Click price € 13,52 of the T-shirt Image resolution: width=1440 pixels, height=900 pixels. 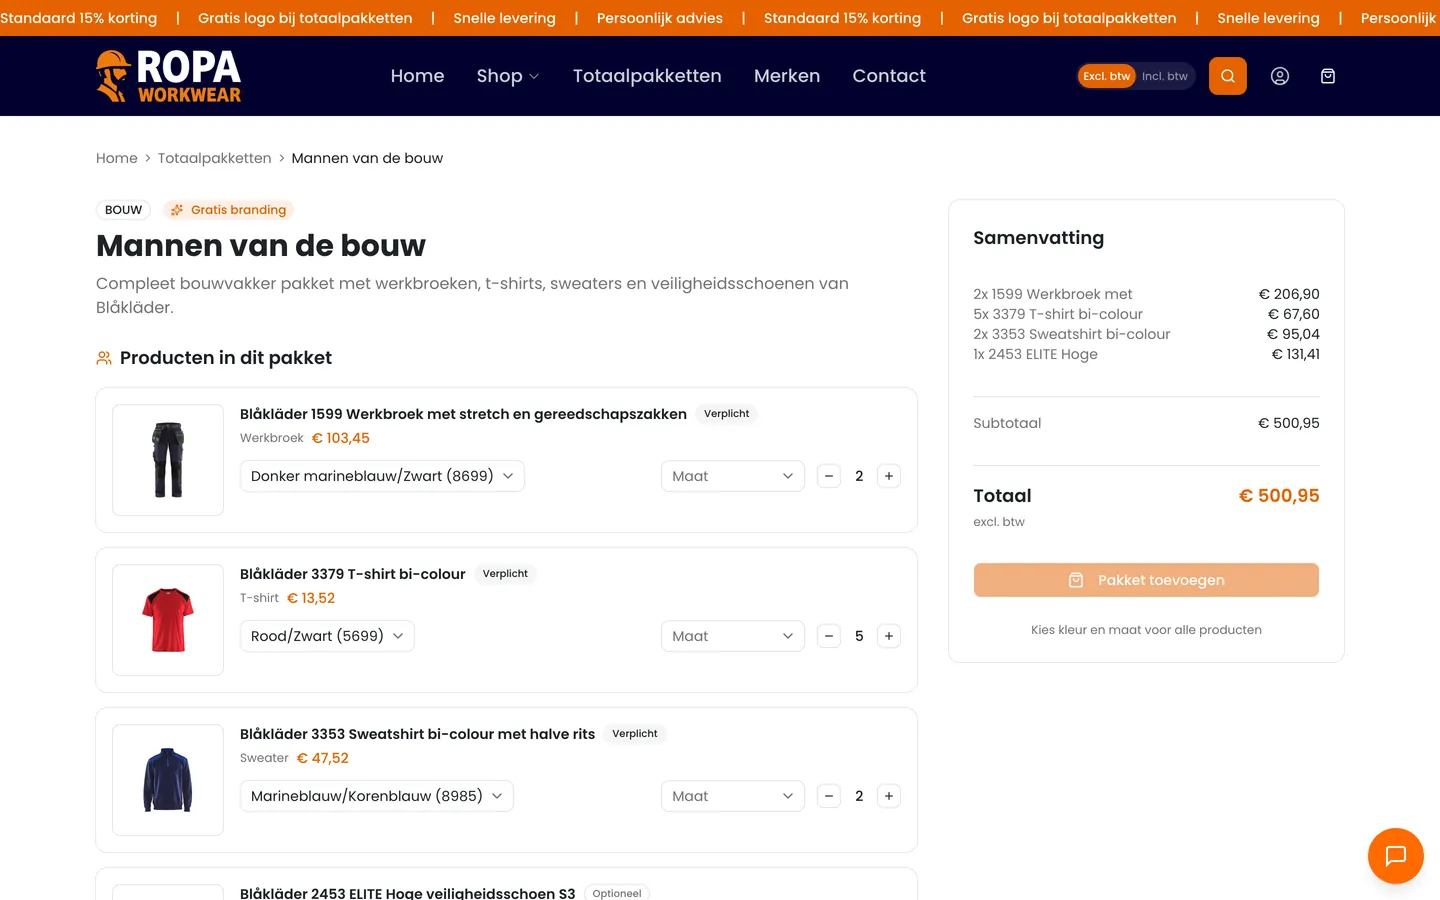[311, 598]
